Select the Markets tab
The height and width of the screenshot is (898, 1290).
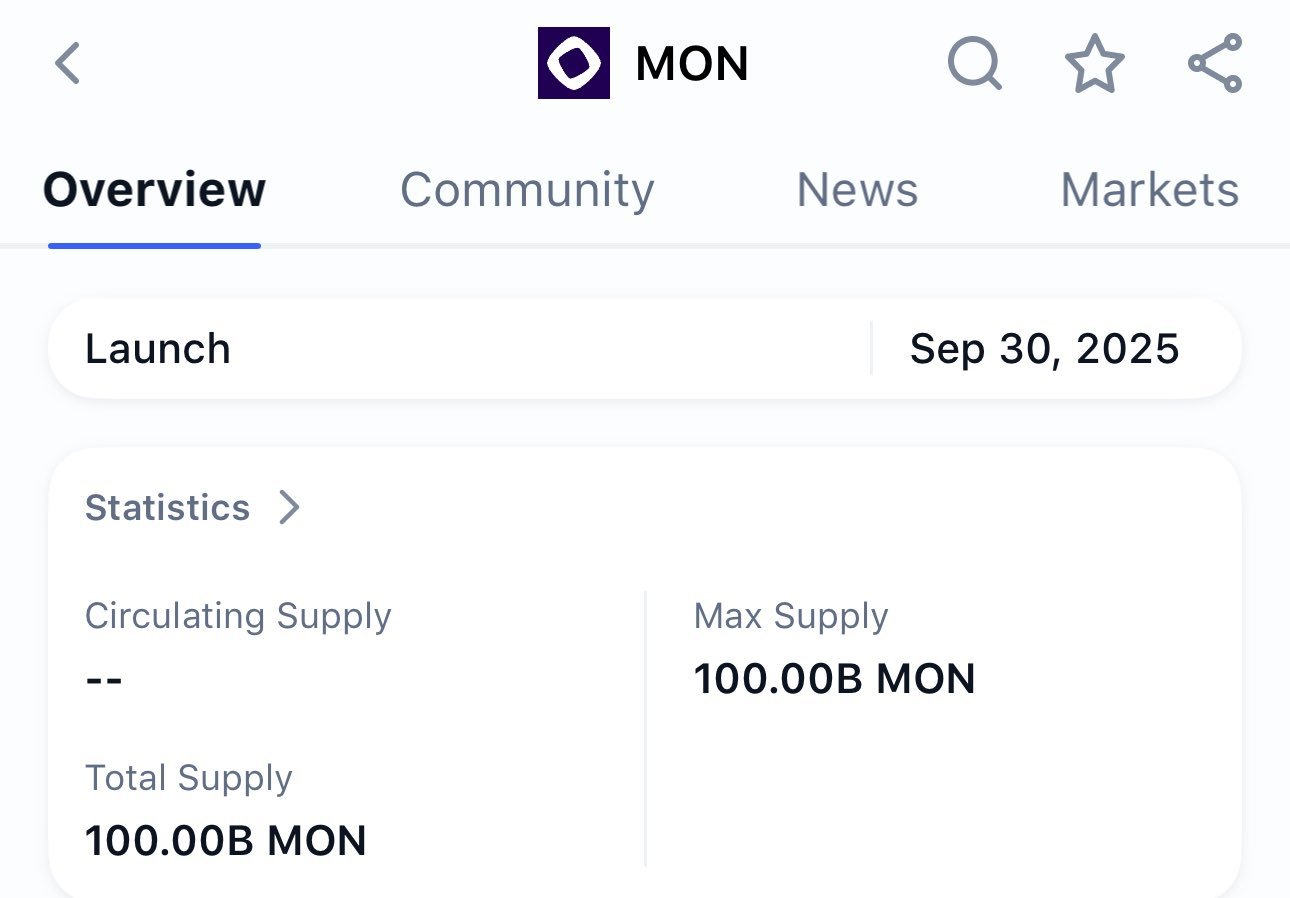[1148, 189]
